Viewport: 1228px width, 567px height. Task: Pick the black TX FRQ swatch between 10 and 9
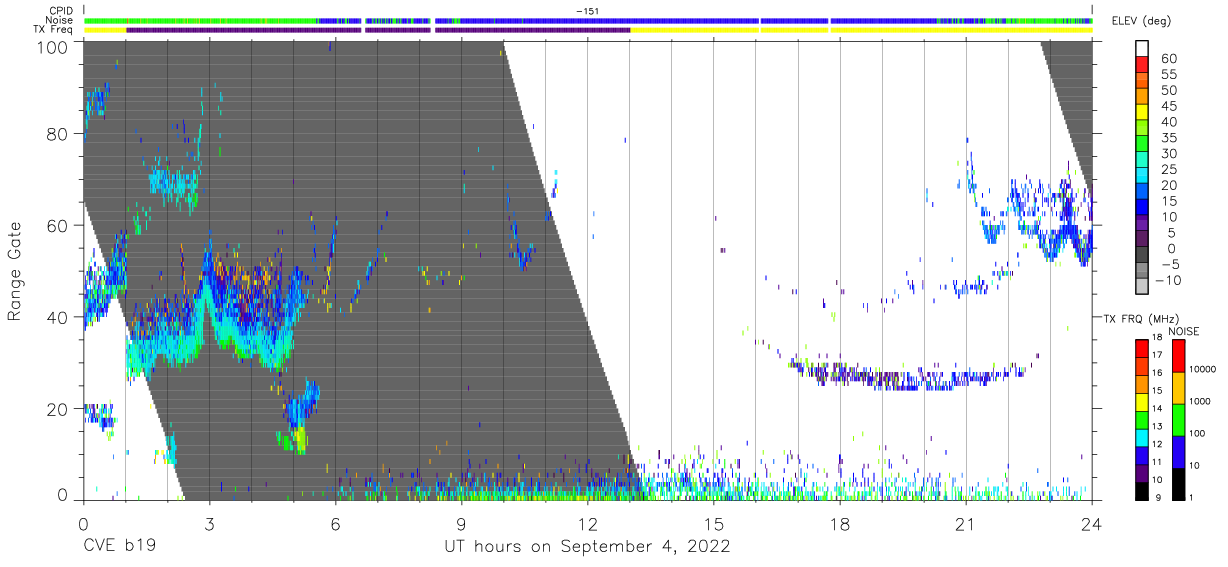(1142, 489)
